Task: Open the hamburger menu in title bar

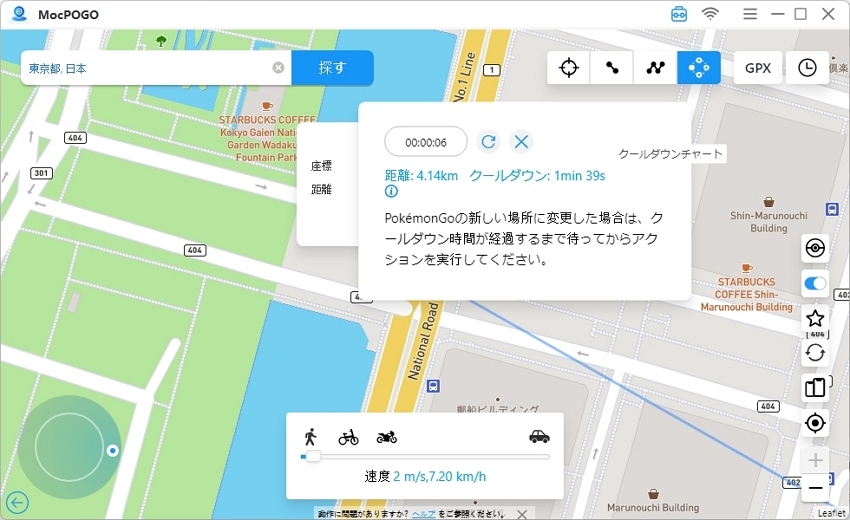Action: point(750,14)
